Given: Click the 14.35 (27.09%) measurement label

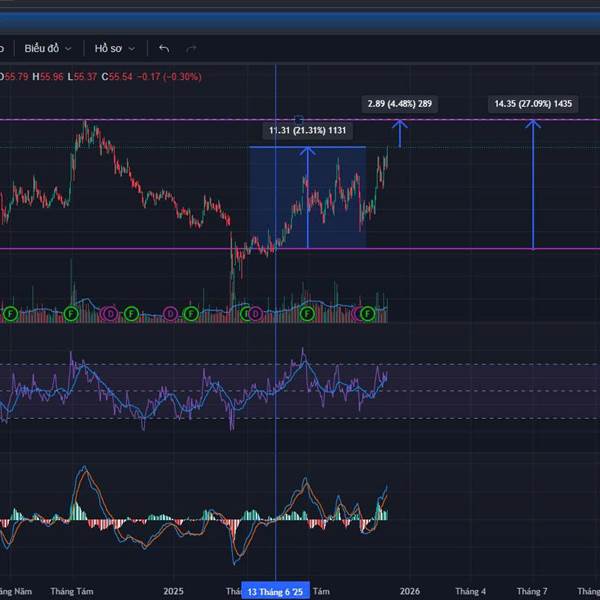Looking at the screenshot, I should tap(533, 103).
